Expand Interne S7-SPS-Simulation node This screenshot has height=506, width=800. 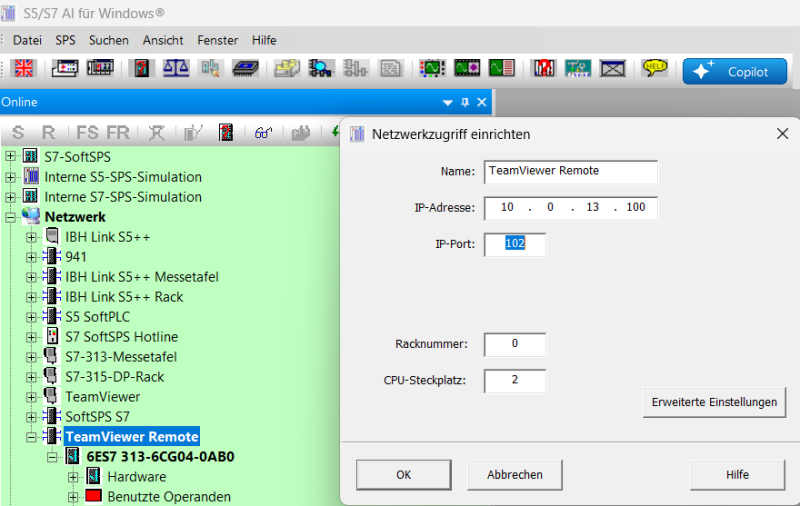tap(10, 197)
